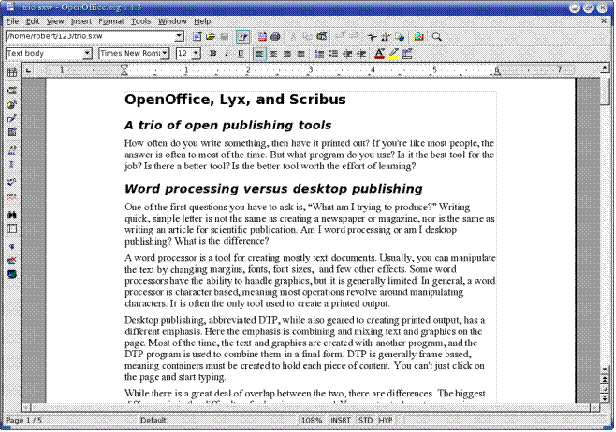Open the font size 12 dropdown
Image resolution: width=616 pixels, height=432 pixels.
(x=196, y=53)
